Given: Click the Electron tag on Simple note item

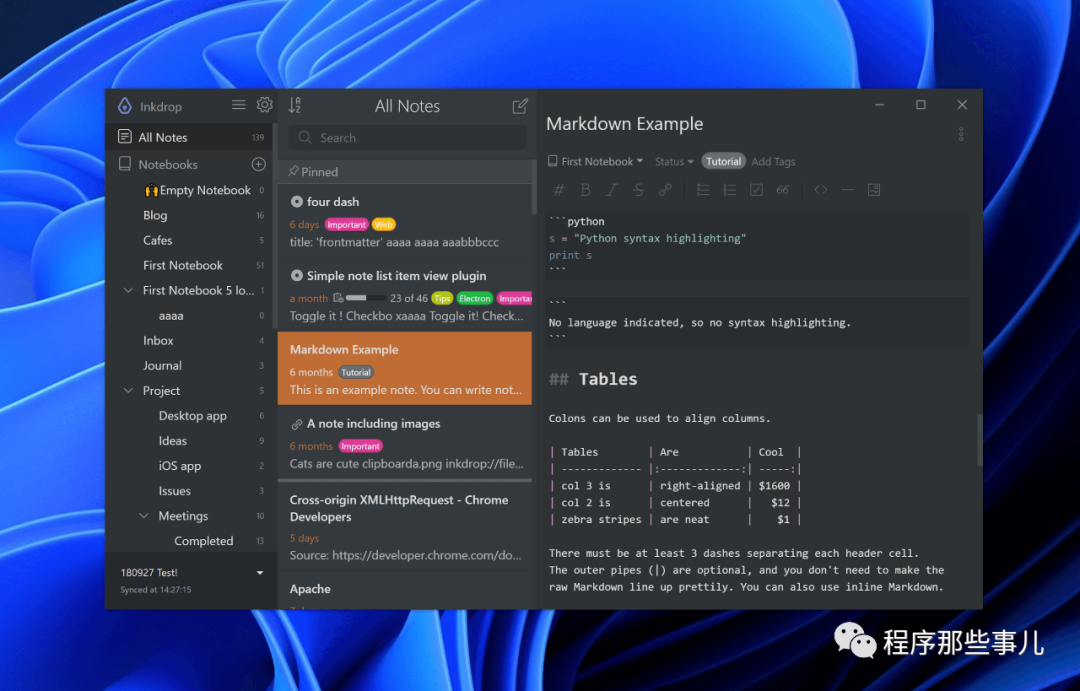Looking at the screenshot, I should pos(475,298).
